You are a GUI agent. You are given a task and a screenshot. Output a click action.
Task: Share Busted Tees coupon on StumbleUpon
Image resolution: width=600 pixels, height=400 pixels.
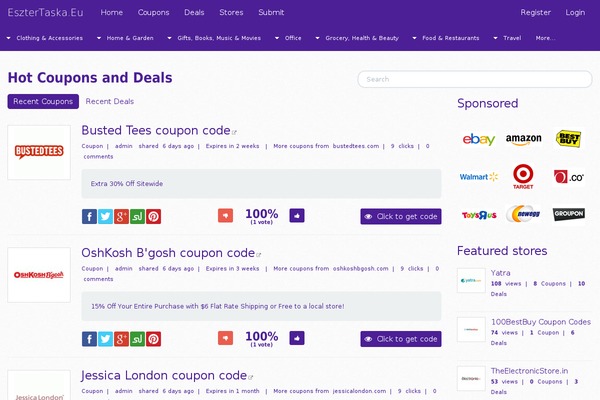tap(137, 216)
